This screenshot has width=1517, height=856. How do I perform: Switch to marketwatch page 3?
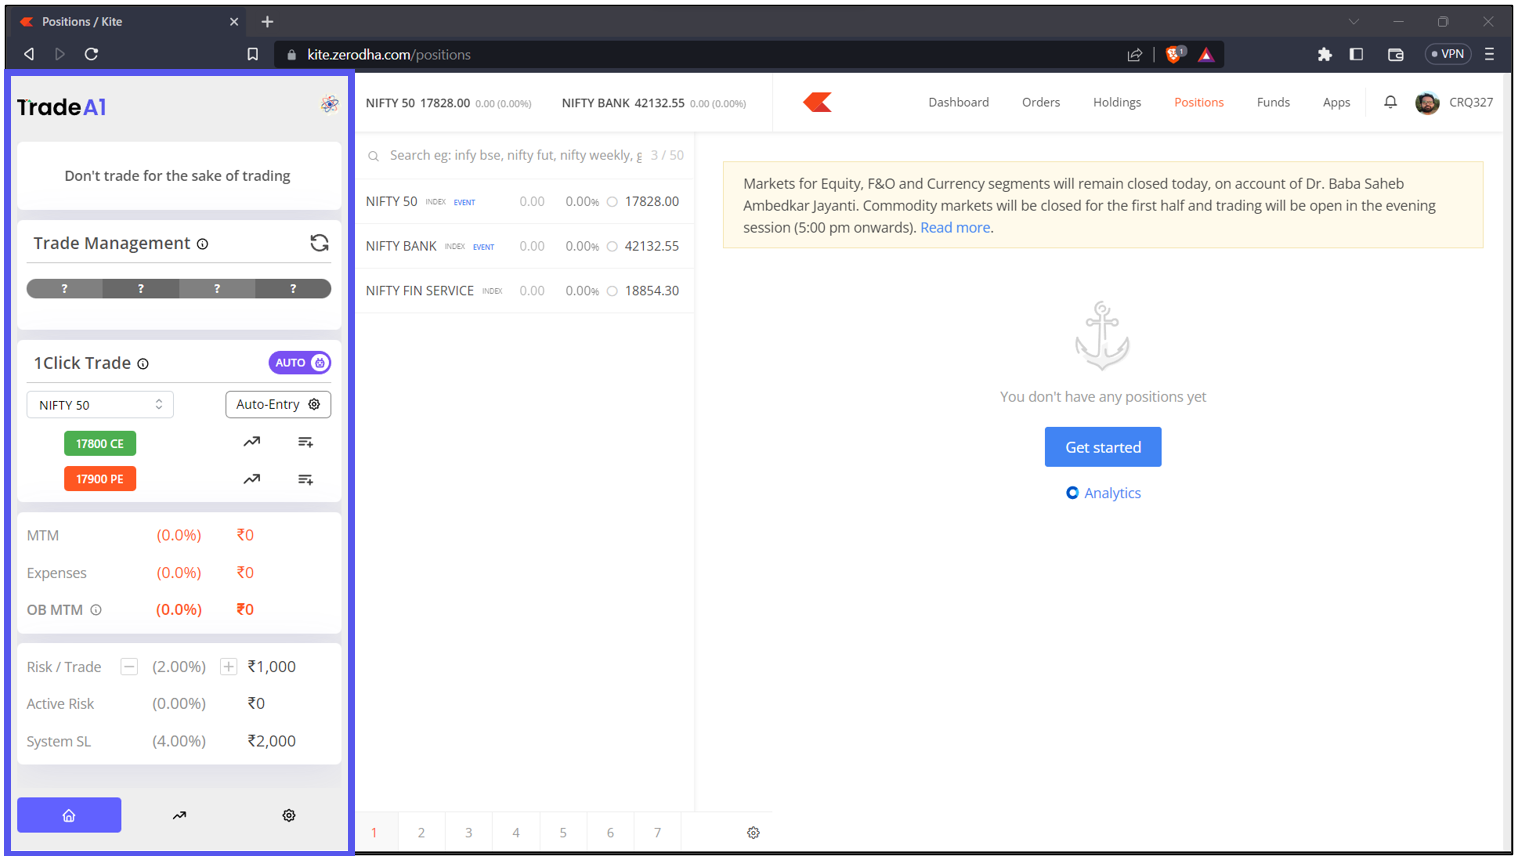coord(468,832)
